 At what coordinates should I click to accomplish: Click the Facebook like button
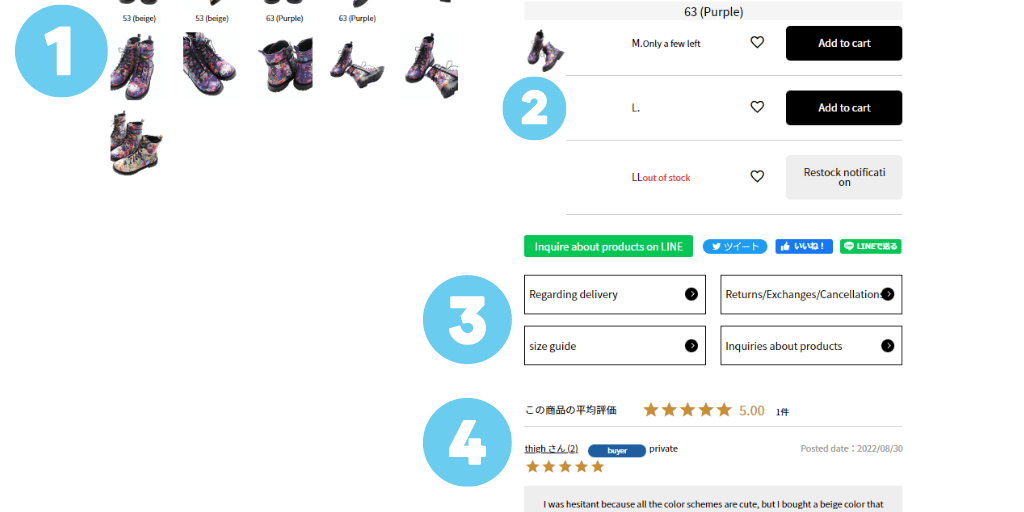pyautogui.click(x=804, y=246)
